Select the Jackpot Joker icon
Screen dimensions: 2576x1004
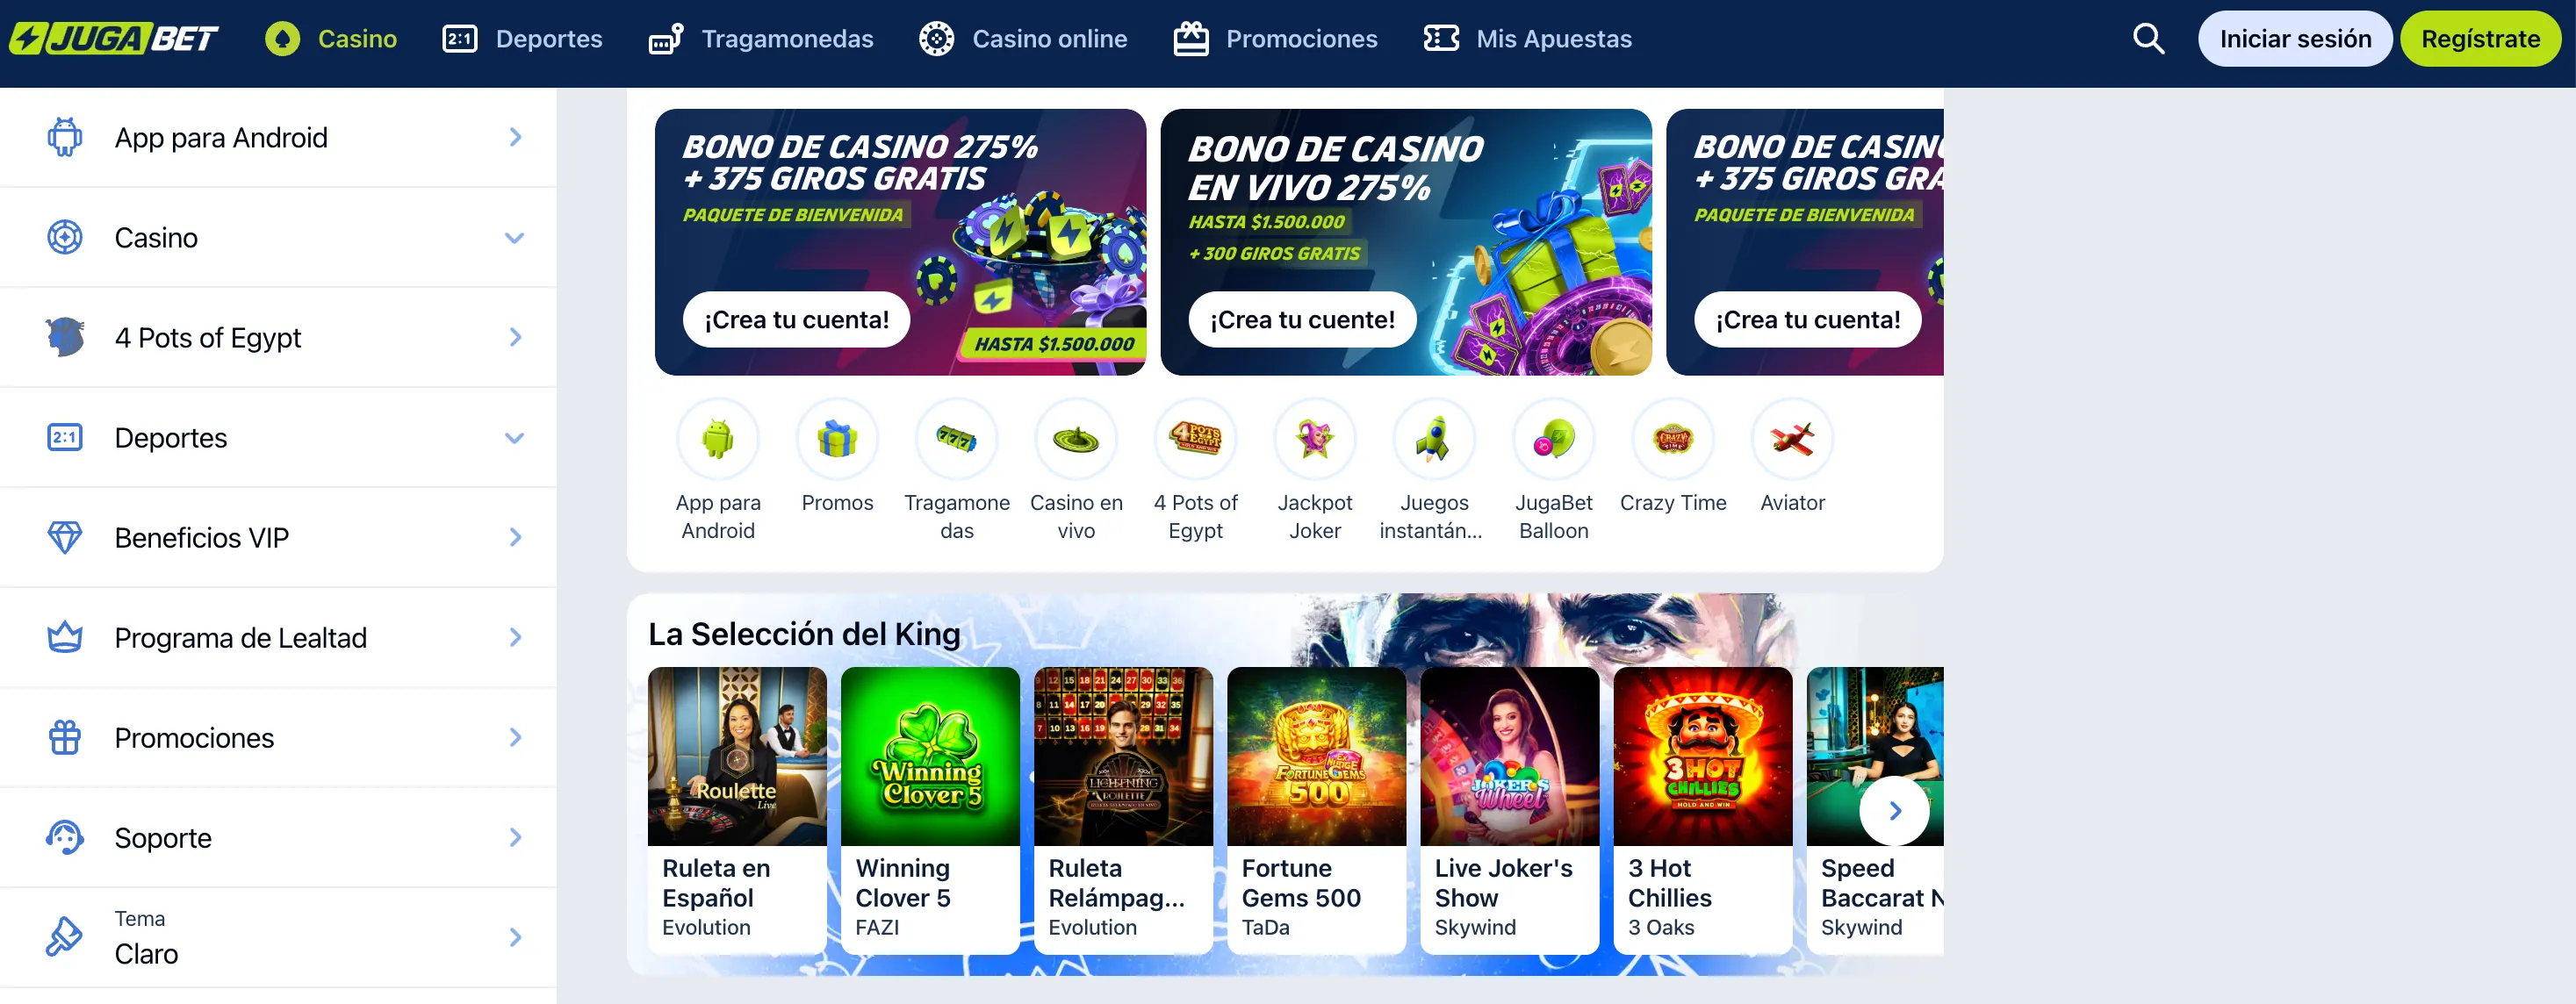pyautogui.click(x=1314, y=438)
